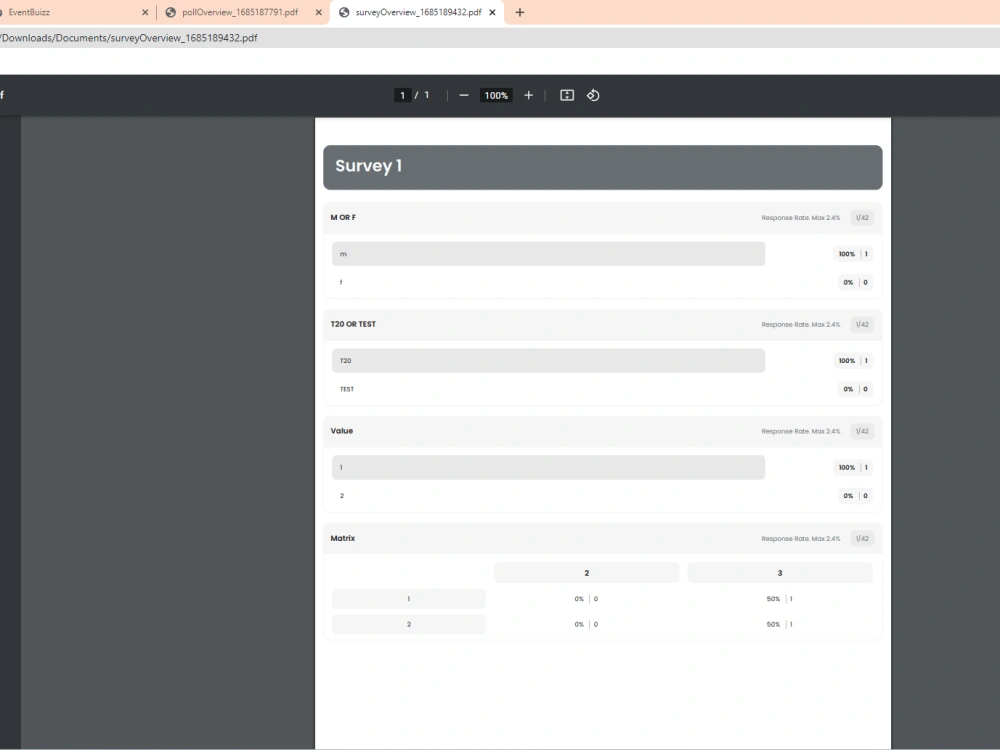The width and height of the screenshot is (1000, 750).
Task: Click the Survey 1 heading banner
Action: 602,167
